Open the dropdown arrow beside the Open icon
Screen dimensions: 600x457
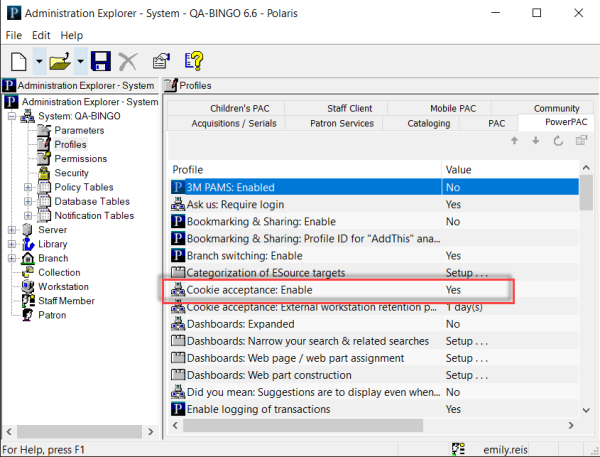pyautogui.click(x=79, y=62)
